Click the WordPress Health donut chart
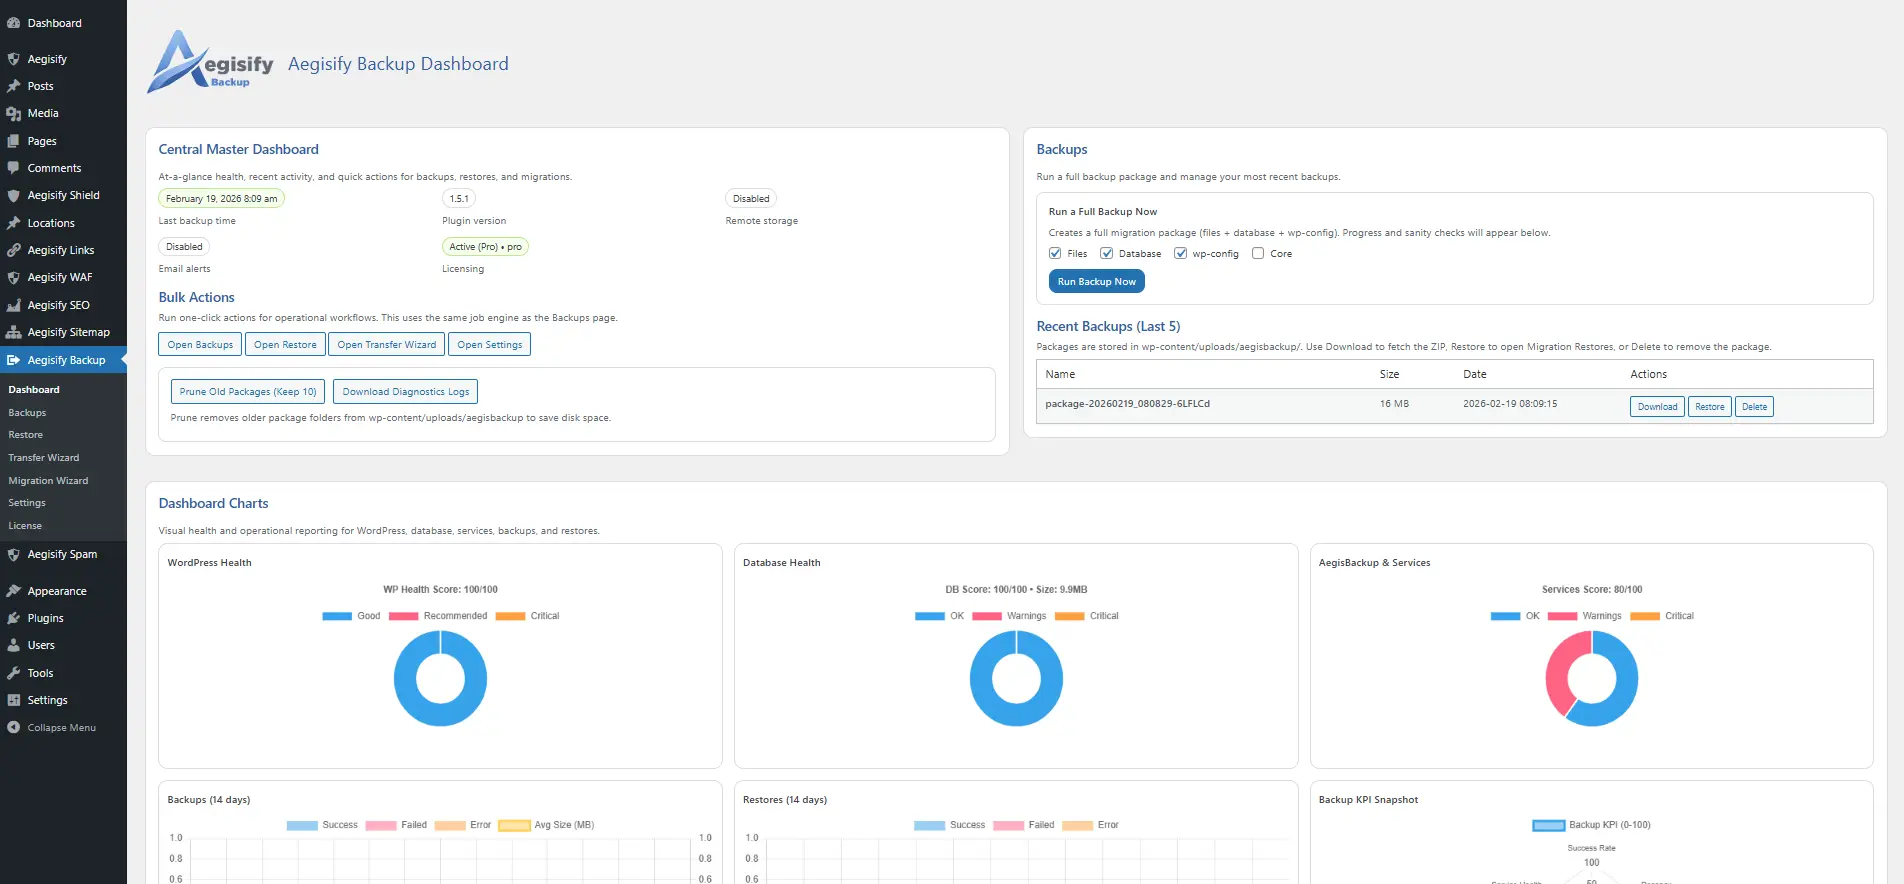 (x=440, y=679)
